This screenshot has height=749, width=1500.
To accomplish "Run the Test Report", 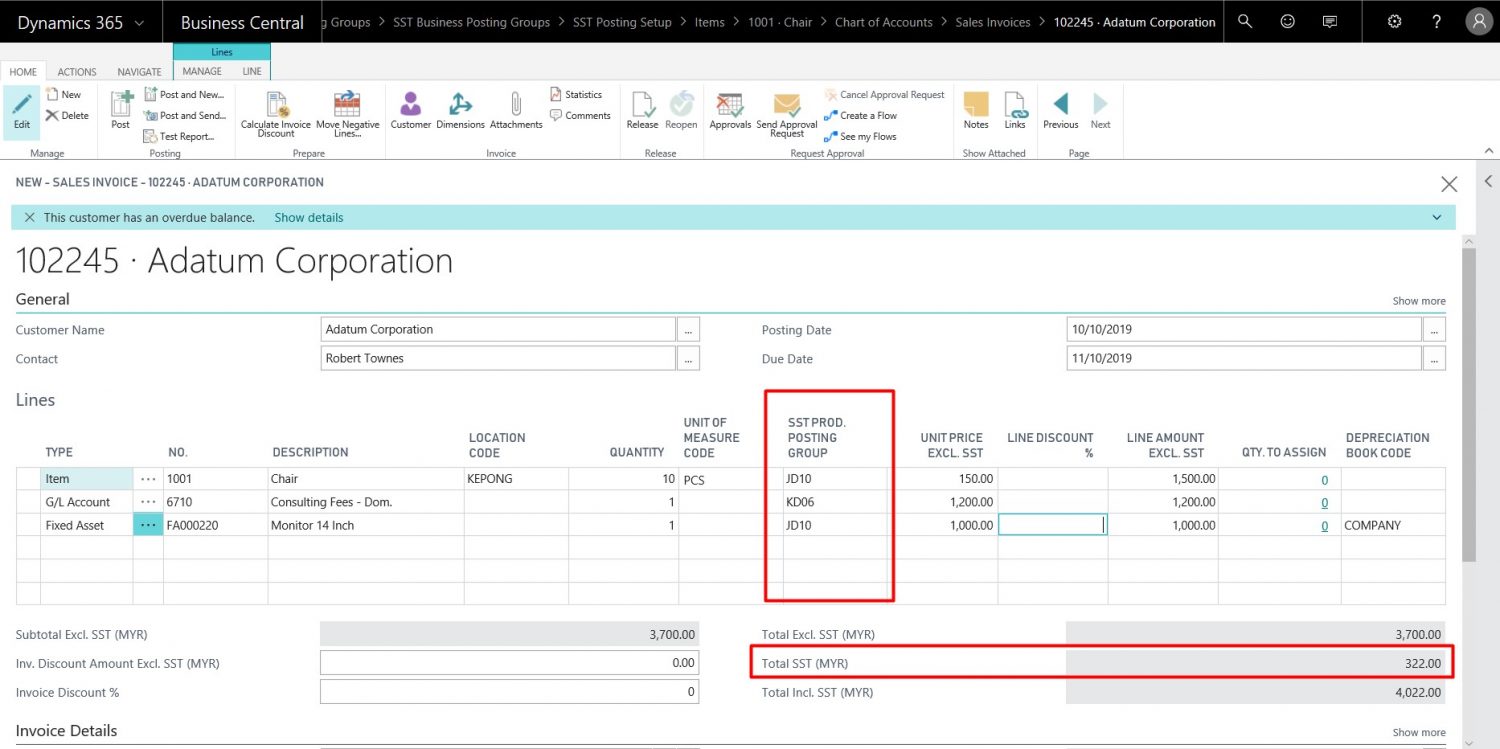I will 179,137.
